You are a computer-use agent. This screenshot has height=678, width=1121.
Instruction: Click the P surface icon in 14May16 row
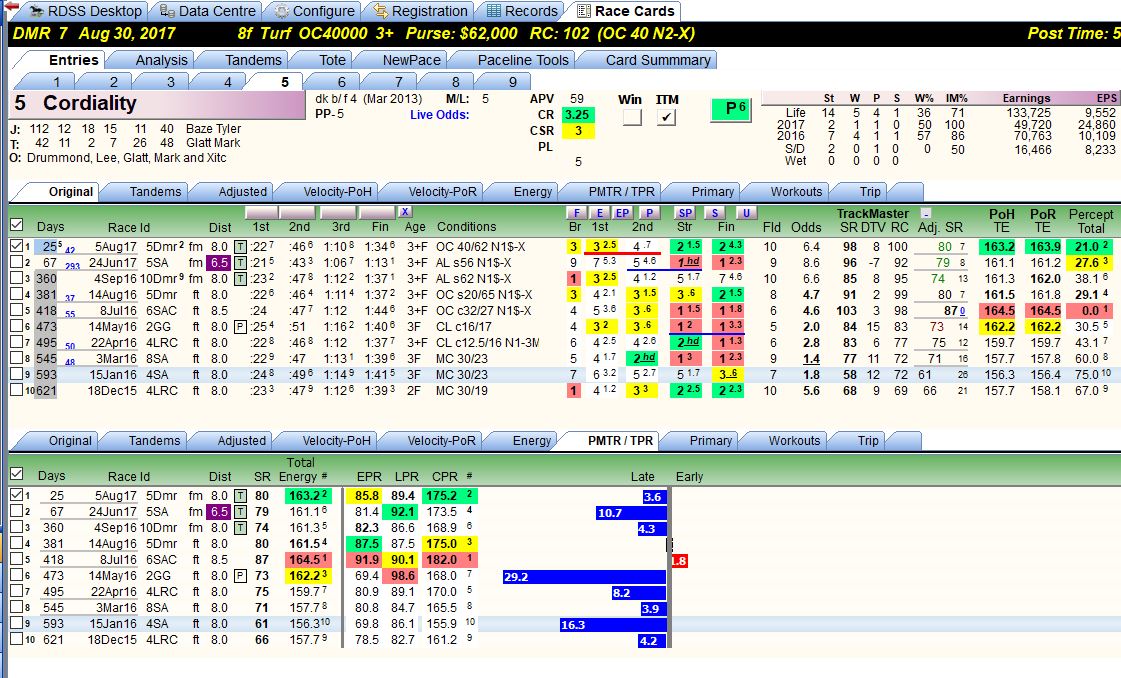click(x=241, y=327)
